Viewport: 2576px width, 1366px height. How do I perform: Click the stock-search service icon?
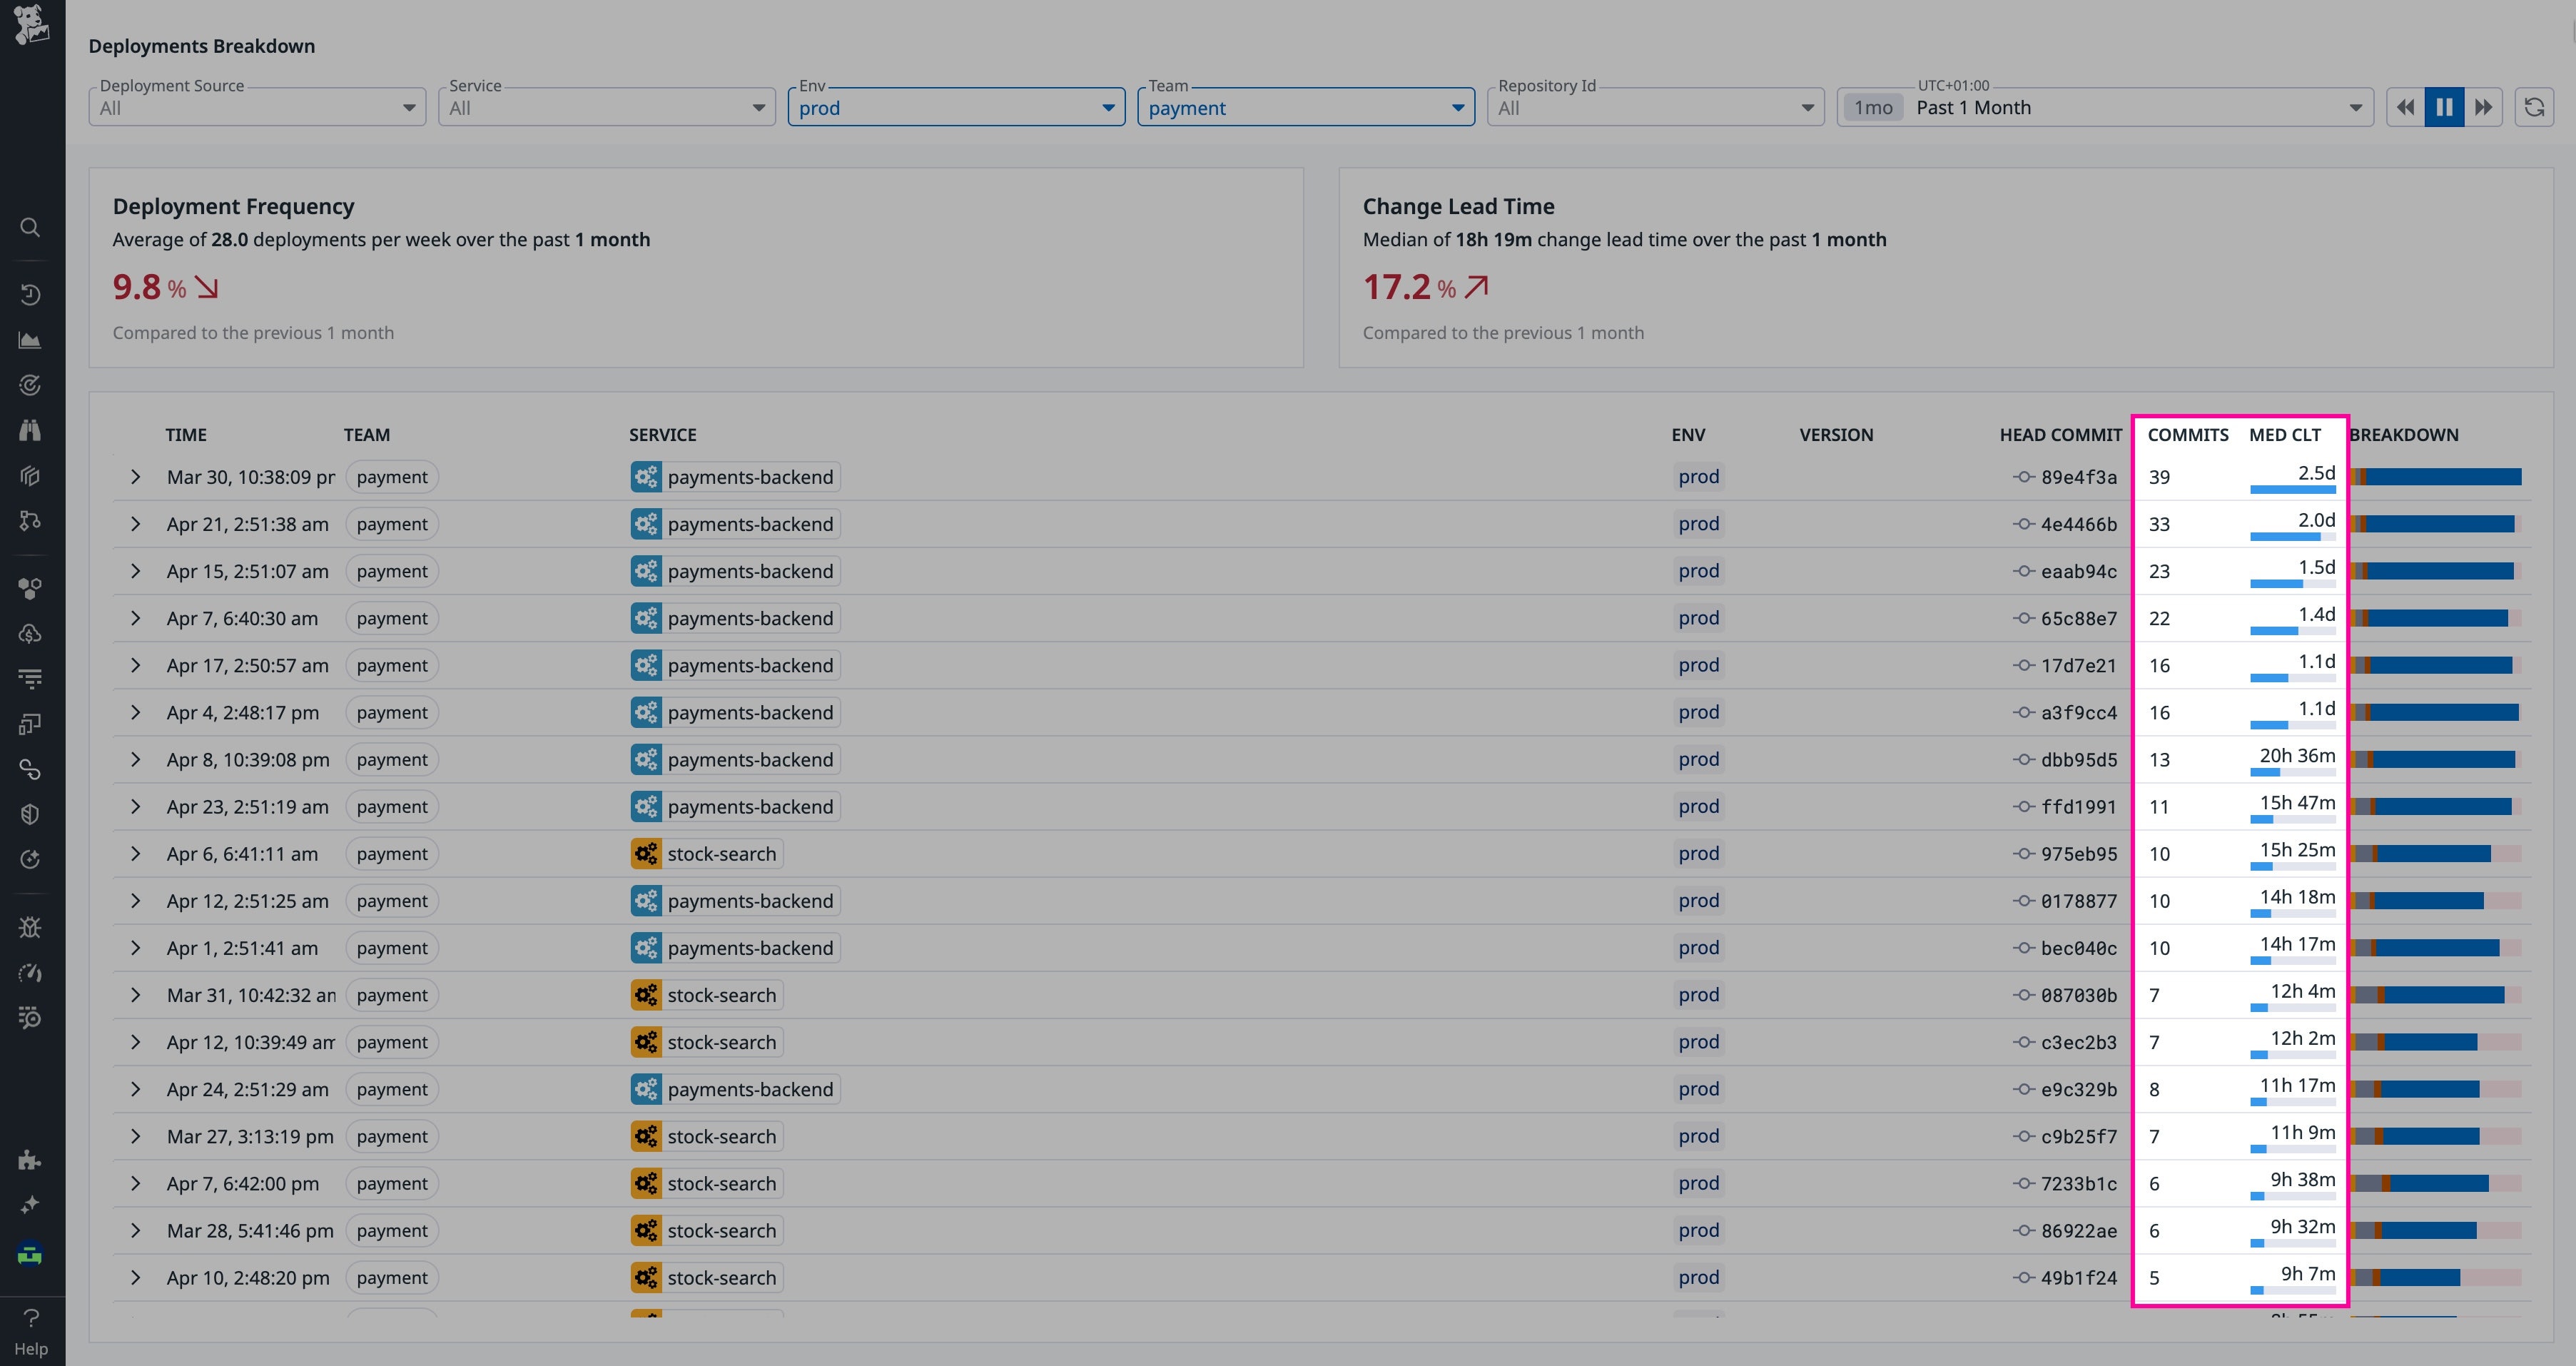646,853
